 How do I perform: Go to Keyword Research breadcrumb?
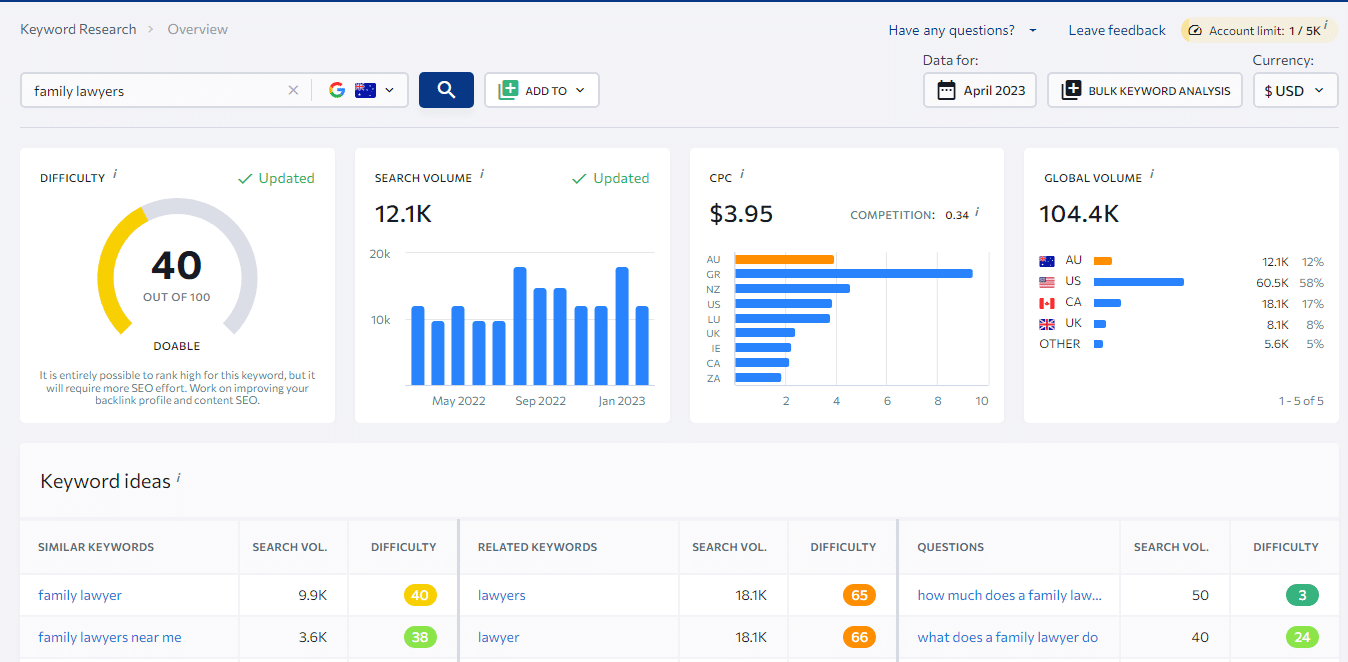coord(78,29)
